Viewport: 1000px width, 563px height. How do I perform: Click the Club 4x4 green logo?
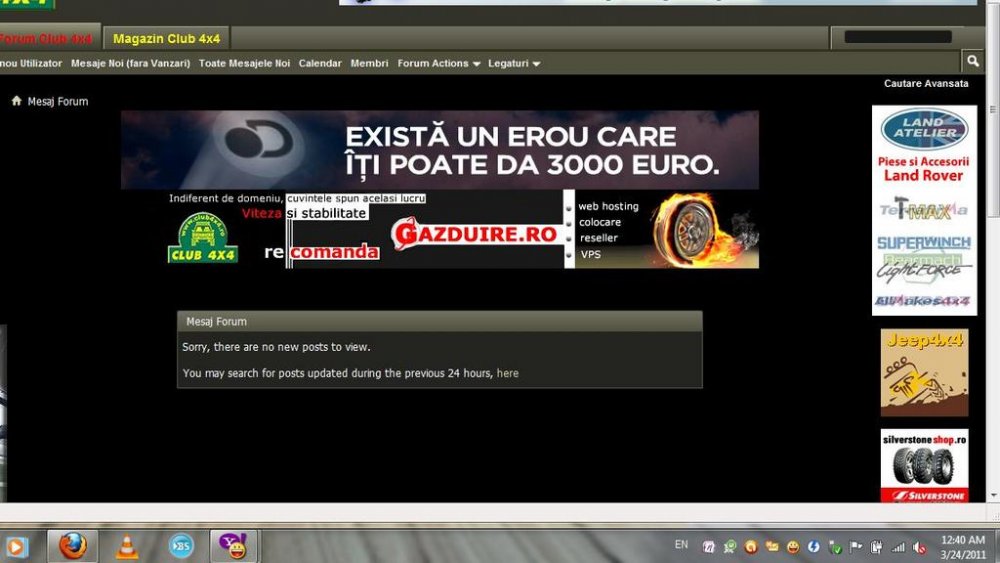point(202,240)
